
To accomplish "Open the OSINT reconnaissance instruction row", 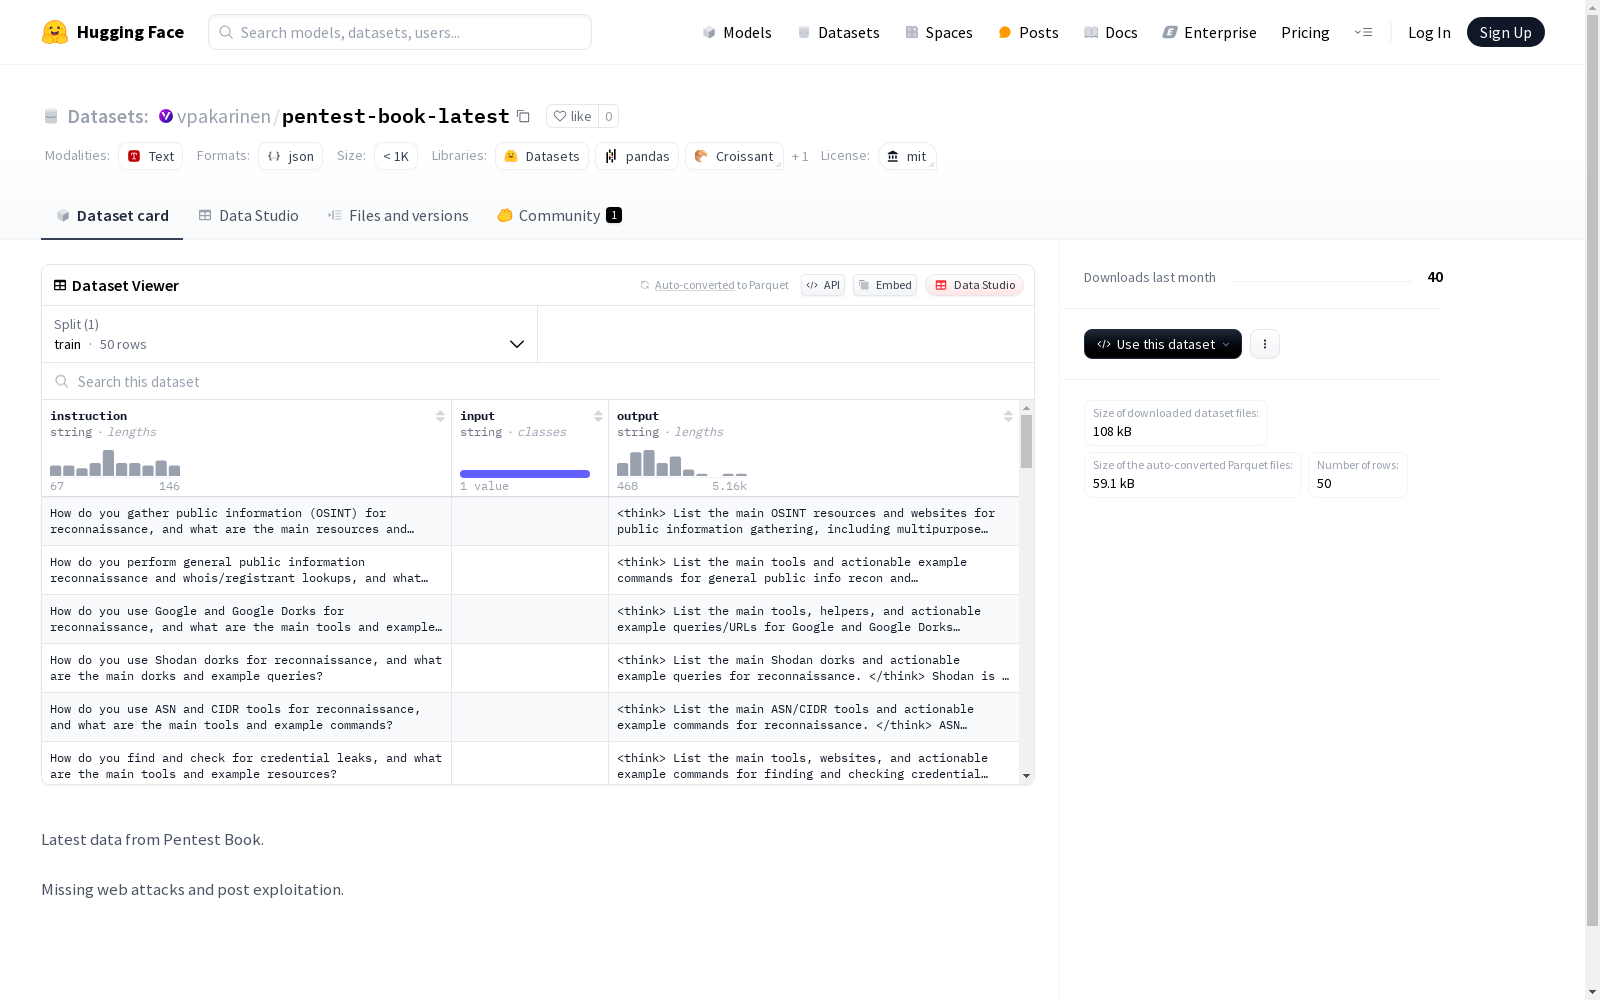I will (246, 521).
